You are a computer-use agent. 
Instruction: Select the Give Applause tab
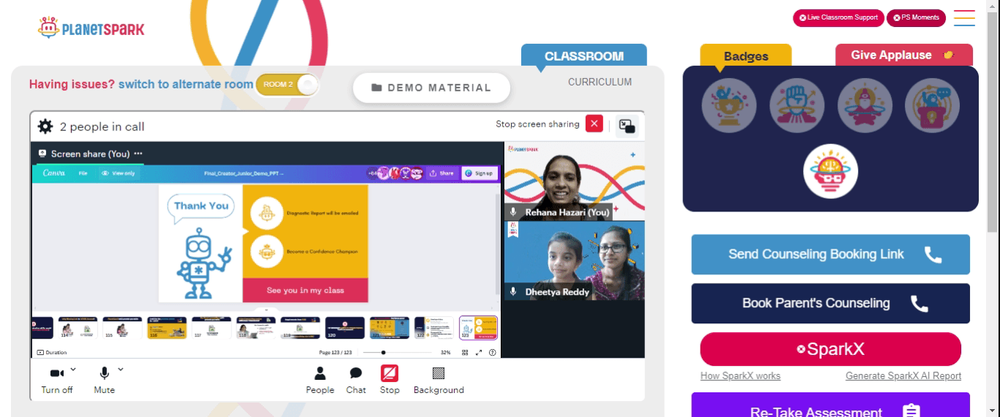pyautogui.click(x=904, y=55)
